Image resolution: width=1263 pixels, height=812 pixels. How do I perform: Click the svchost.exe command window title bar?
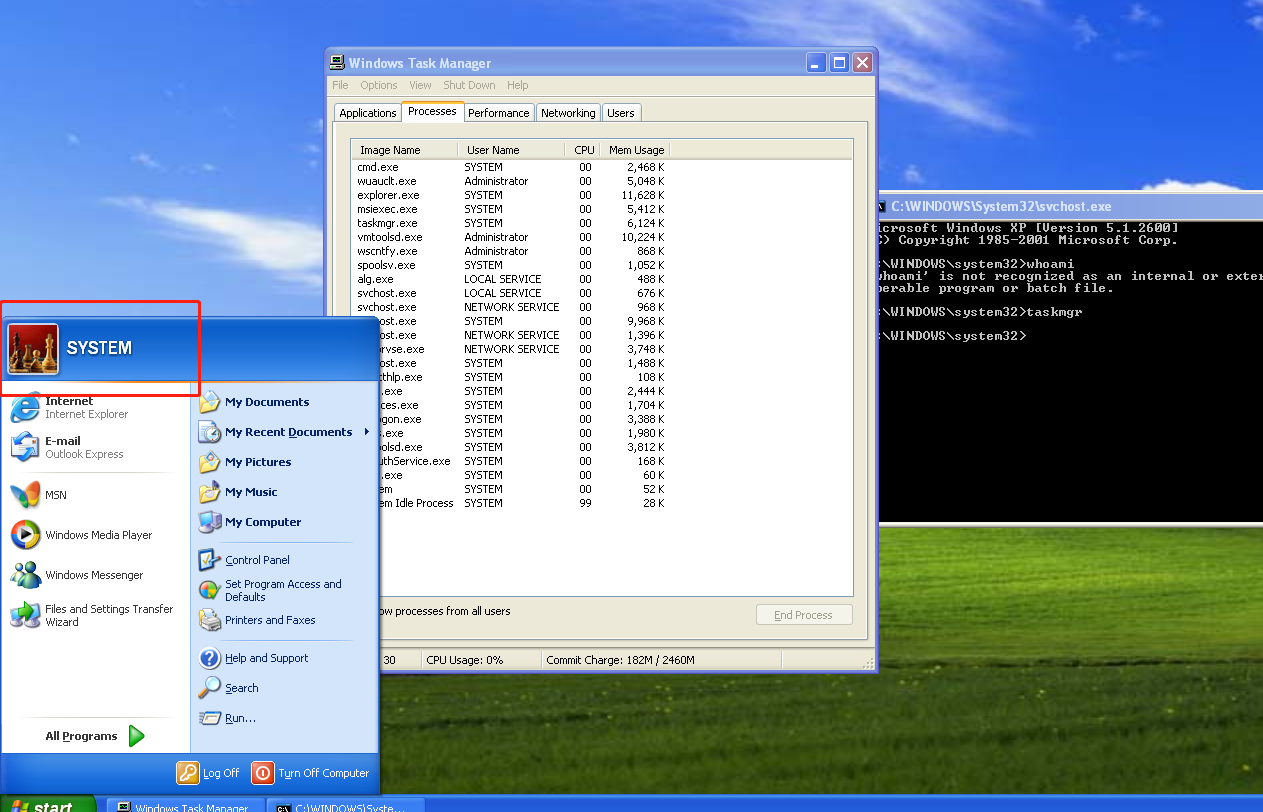pos(1070,206)
